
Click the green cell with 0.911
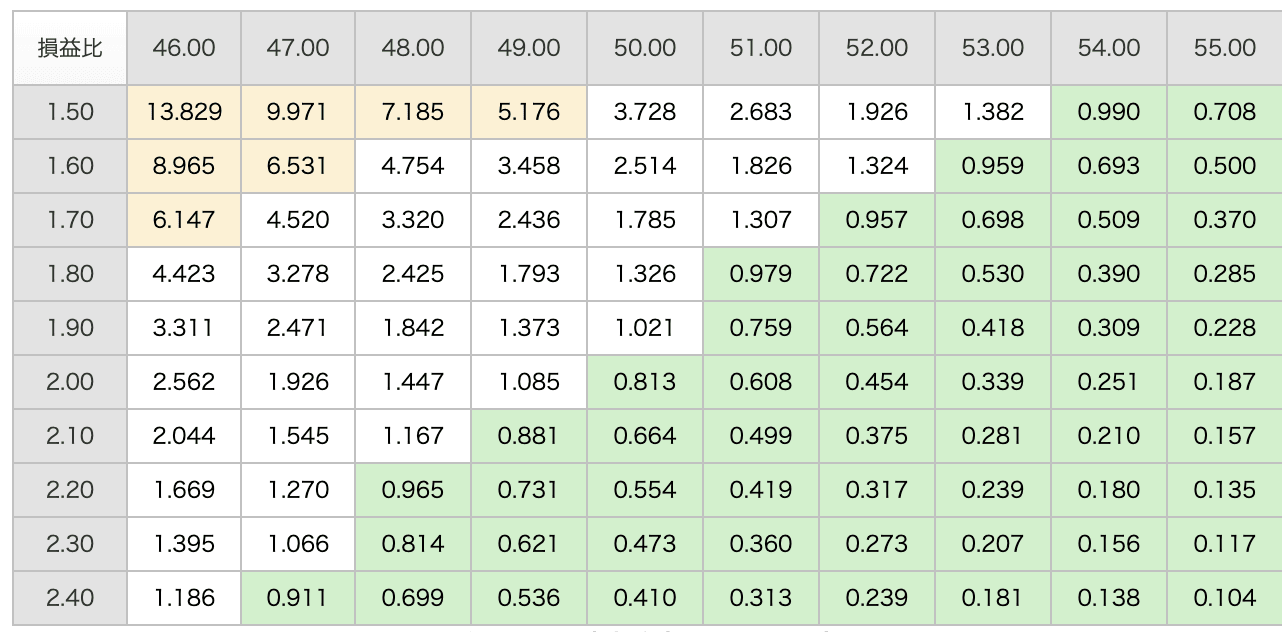[x=298, y=598]
